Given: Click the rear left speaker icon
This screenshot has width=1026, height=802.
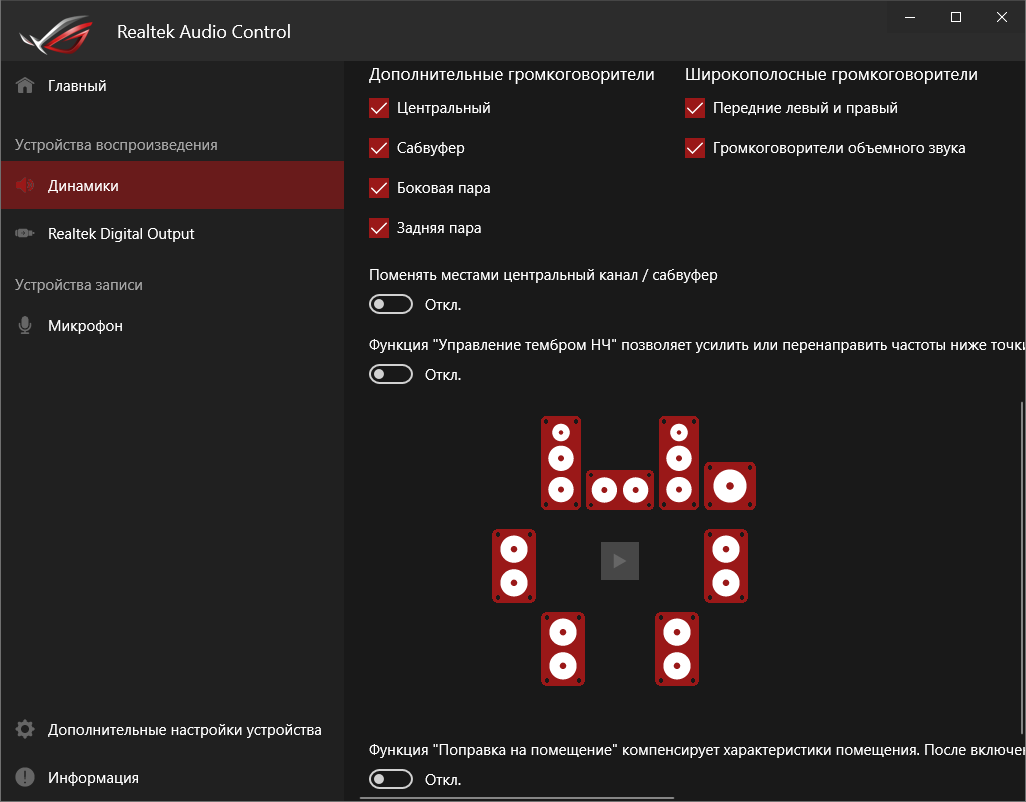Looking at the screenshot, I should [x=563, y=649].
